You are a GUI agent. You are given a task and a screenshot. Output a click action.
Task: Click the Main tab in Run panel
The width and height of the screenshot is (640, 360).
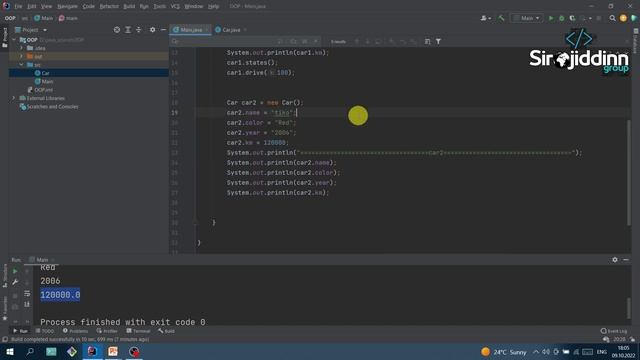coord(42,260)
